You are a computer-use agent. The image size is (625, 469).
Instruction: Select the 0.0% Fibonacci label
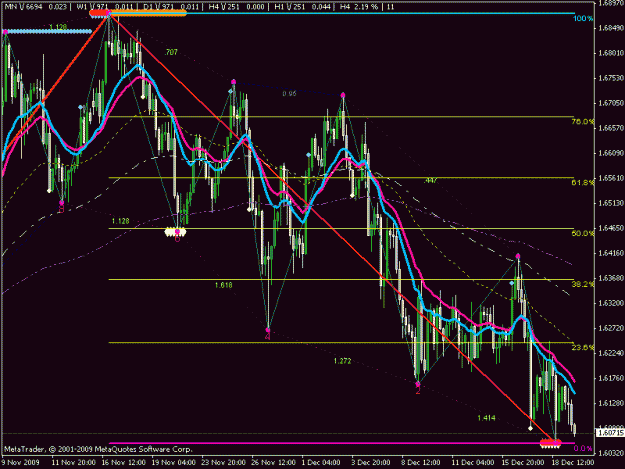click(583, 448)
